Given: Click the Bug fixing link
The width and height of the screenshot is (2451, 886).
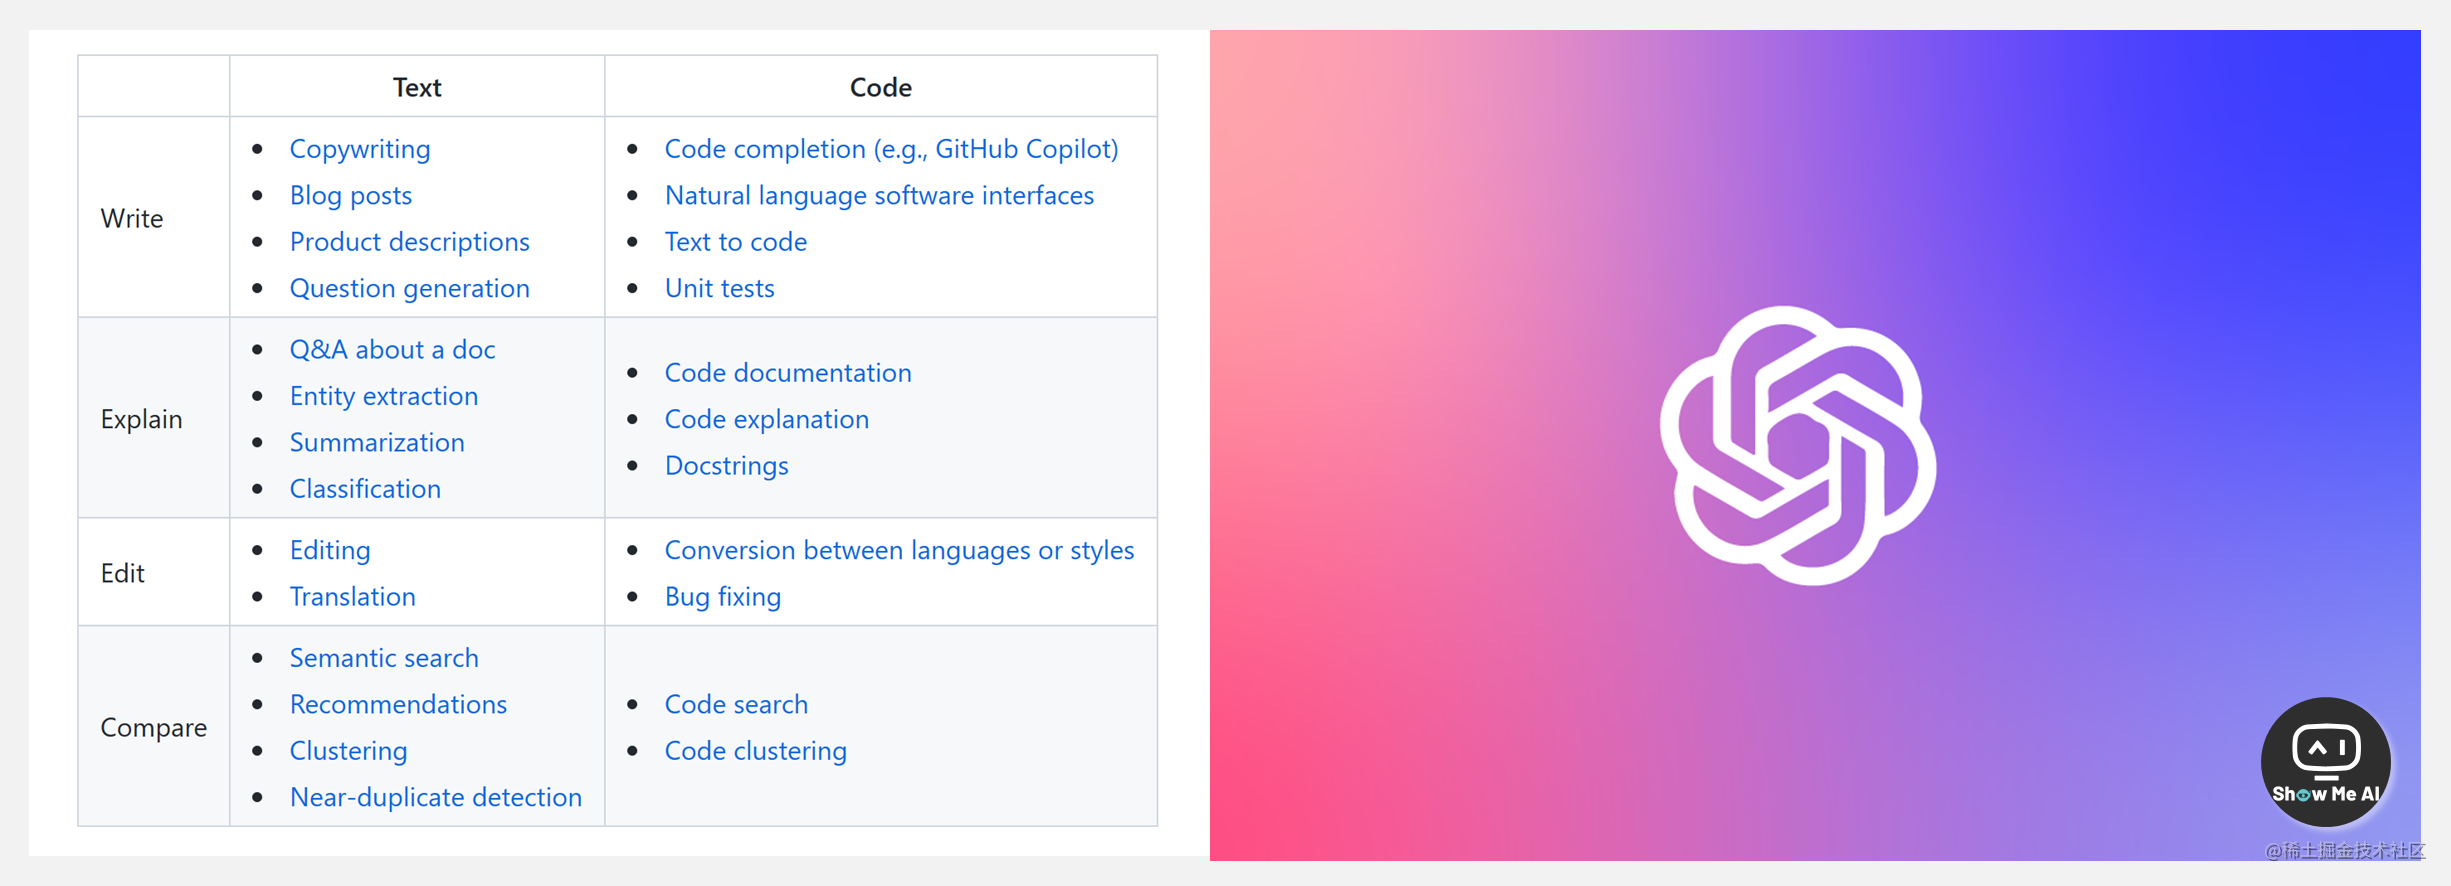Looking at the screenshot, I should (723, 597).
